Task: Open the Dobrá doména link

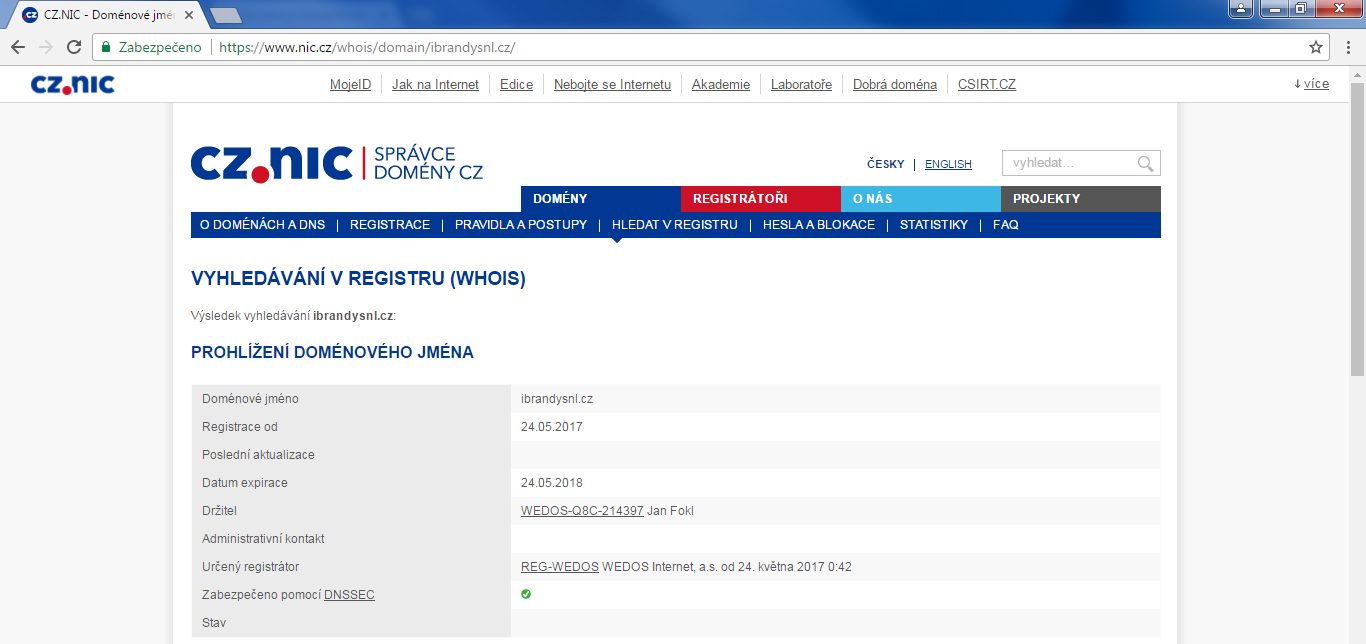Action: point(895,85)
